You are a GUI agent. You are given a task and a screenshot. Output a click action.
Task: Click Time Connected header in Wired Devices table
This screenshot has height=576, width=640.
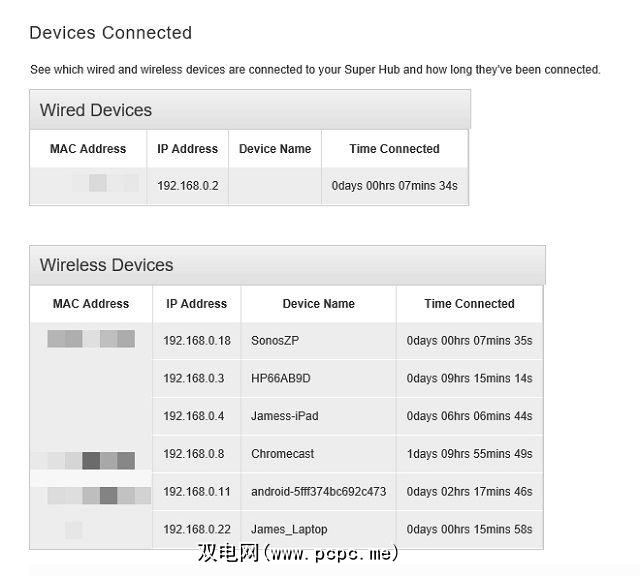pyautogui.click(x=394, y=149)
